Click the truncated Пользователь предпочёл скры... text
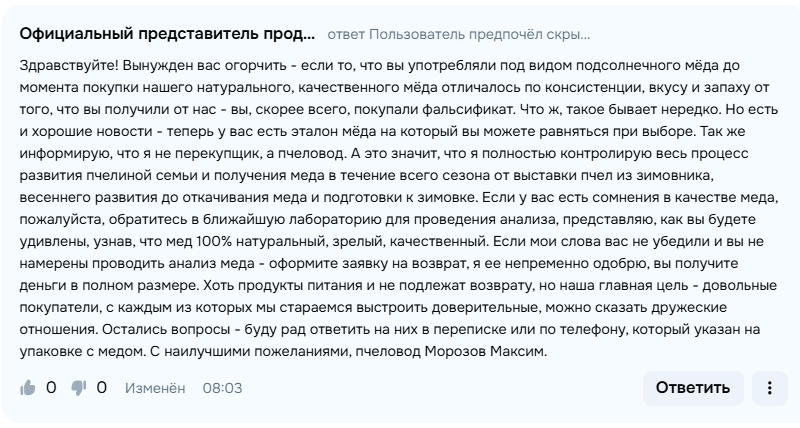 (x=480, y=35)
